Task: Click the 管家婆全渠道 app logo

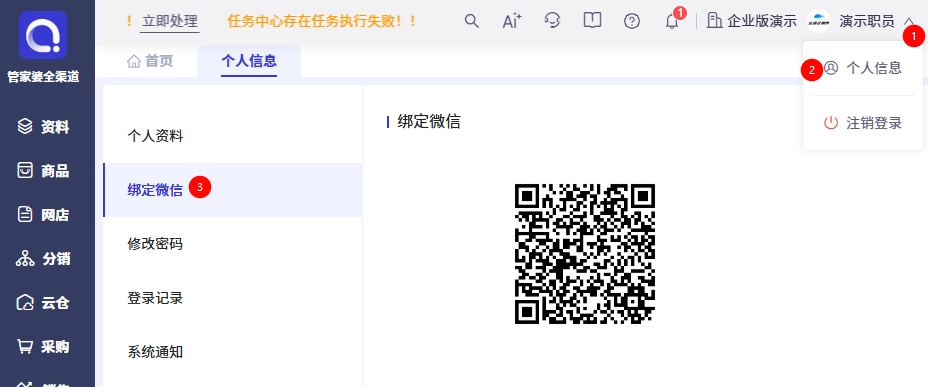Action: (x=43, y=35)
